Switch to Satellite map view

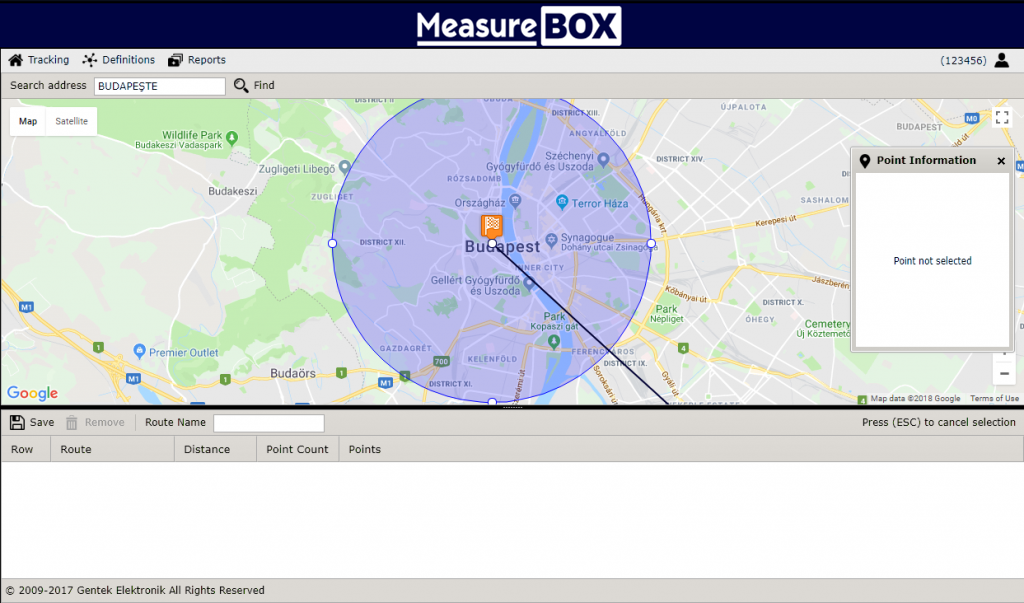(71, 121)
